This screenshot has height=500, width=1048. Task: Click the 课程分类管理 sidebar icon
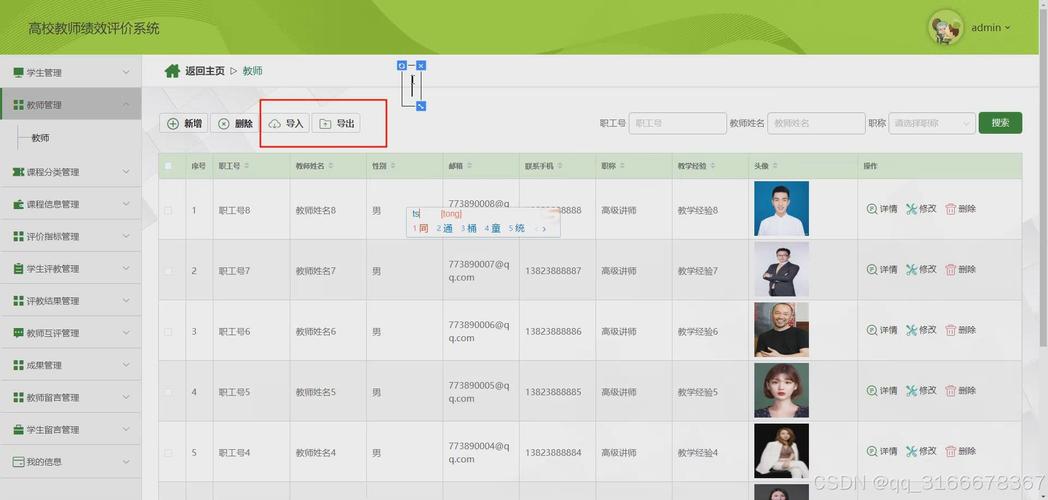coord(18,172)
